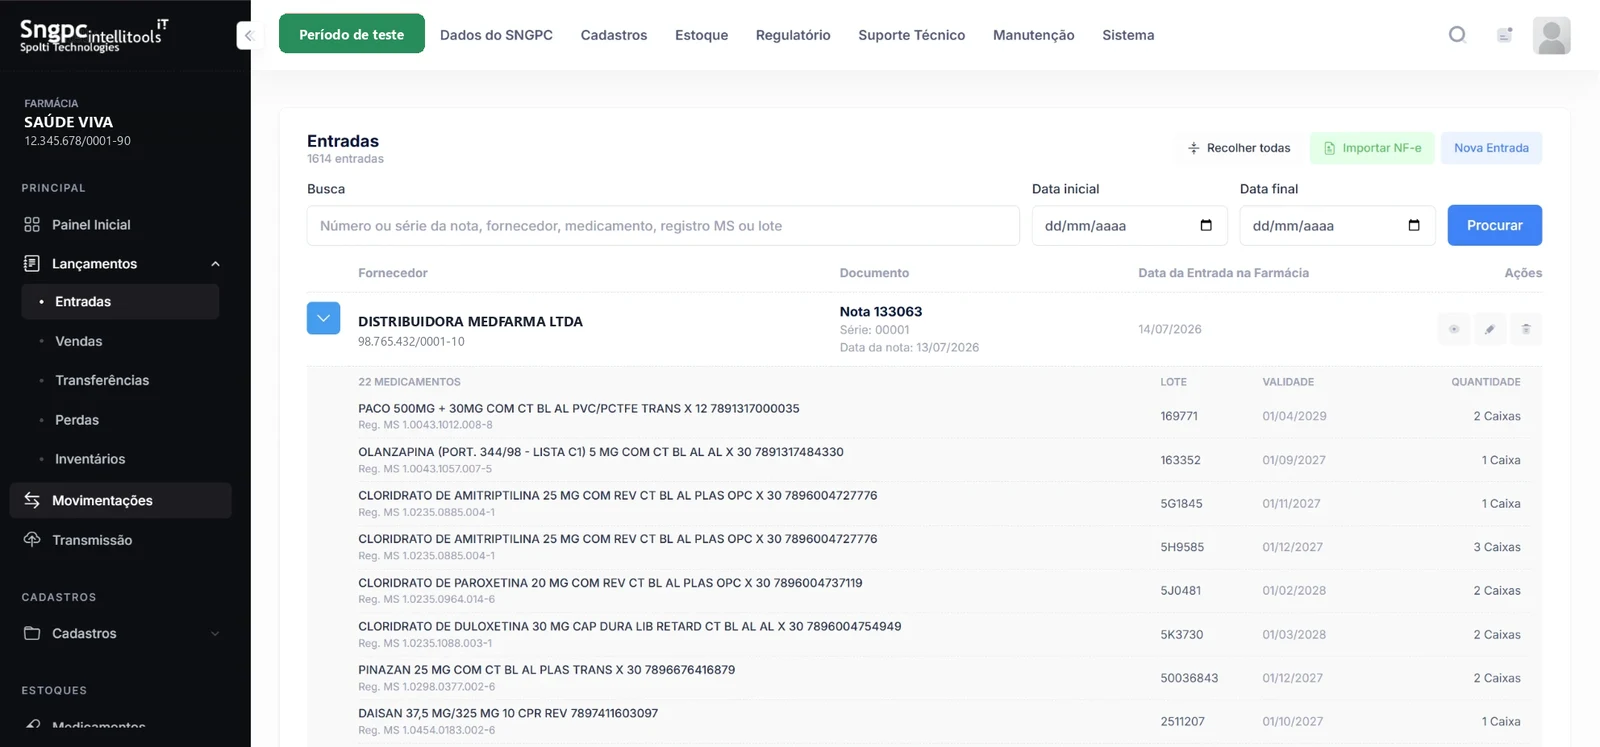
Task: Open the Estoque menu
Action: [701, 35]
